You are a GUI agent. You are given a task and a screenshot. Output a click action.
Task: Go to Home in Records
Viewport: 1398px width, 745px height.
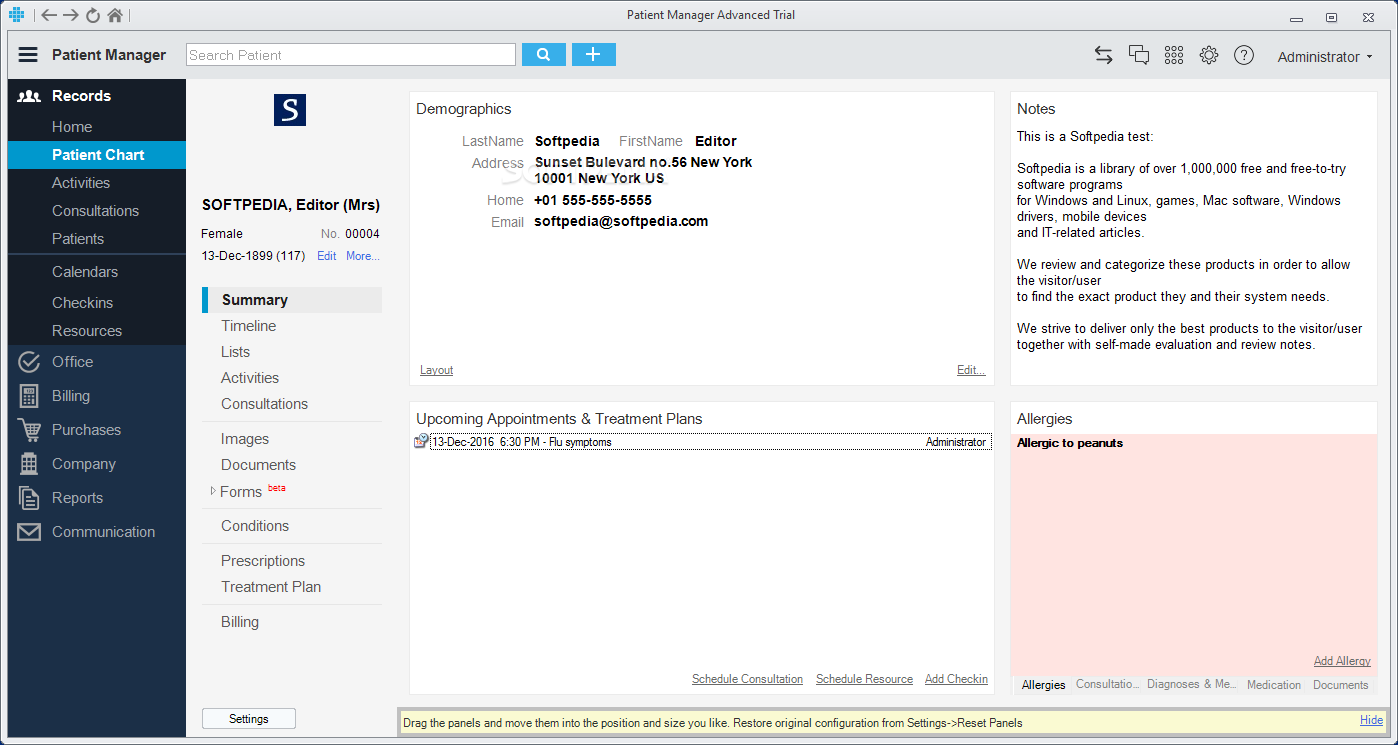72,127
